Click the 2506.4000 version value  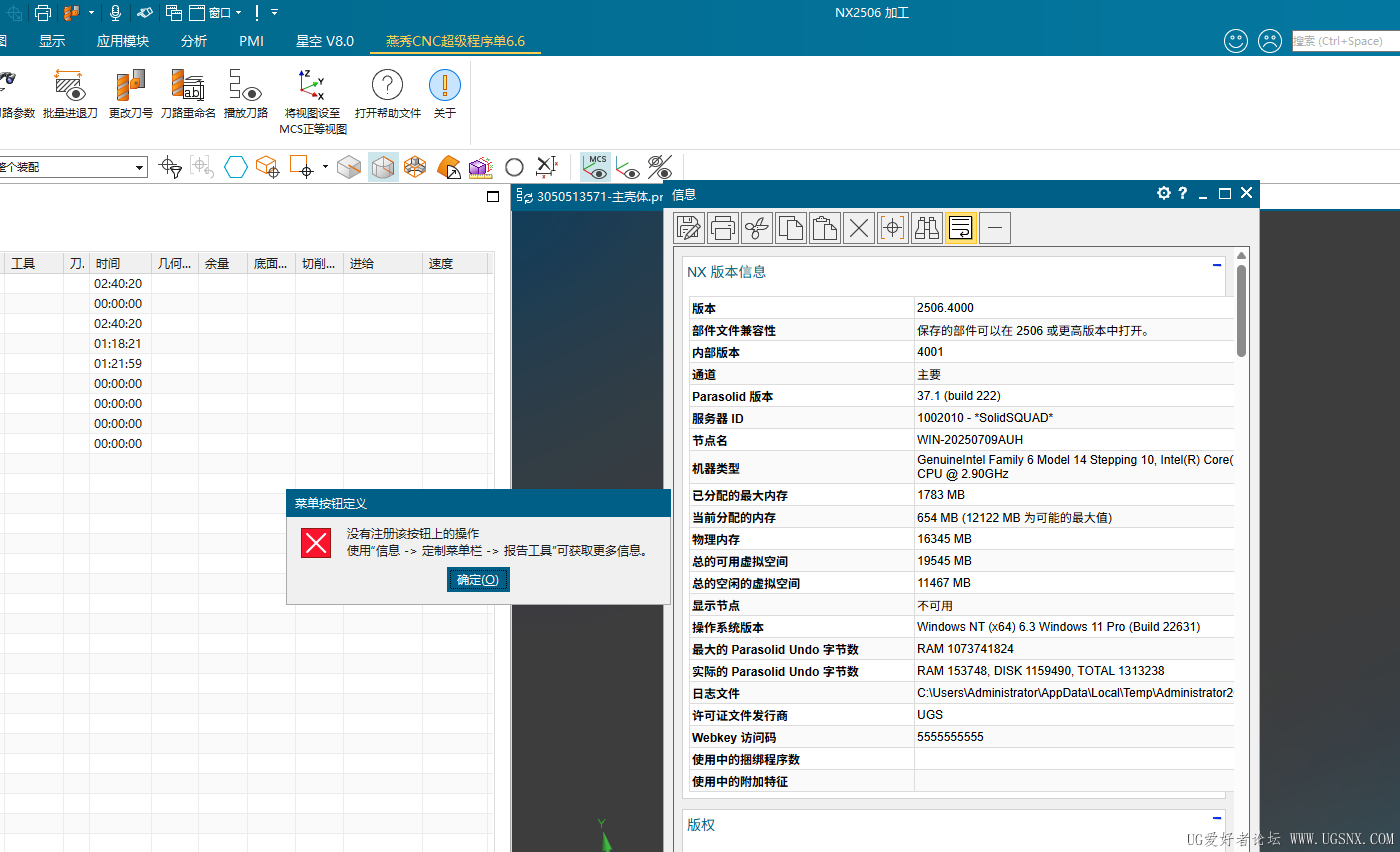pos(945,308)
